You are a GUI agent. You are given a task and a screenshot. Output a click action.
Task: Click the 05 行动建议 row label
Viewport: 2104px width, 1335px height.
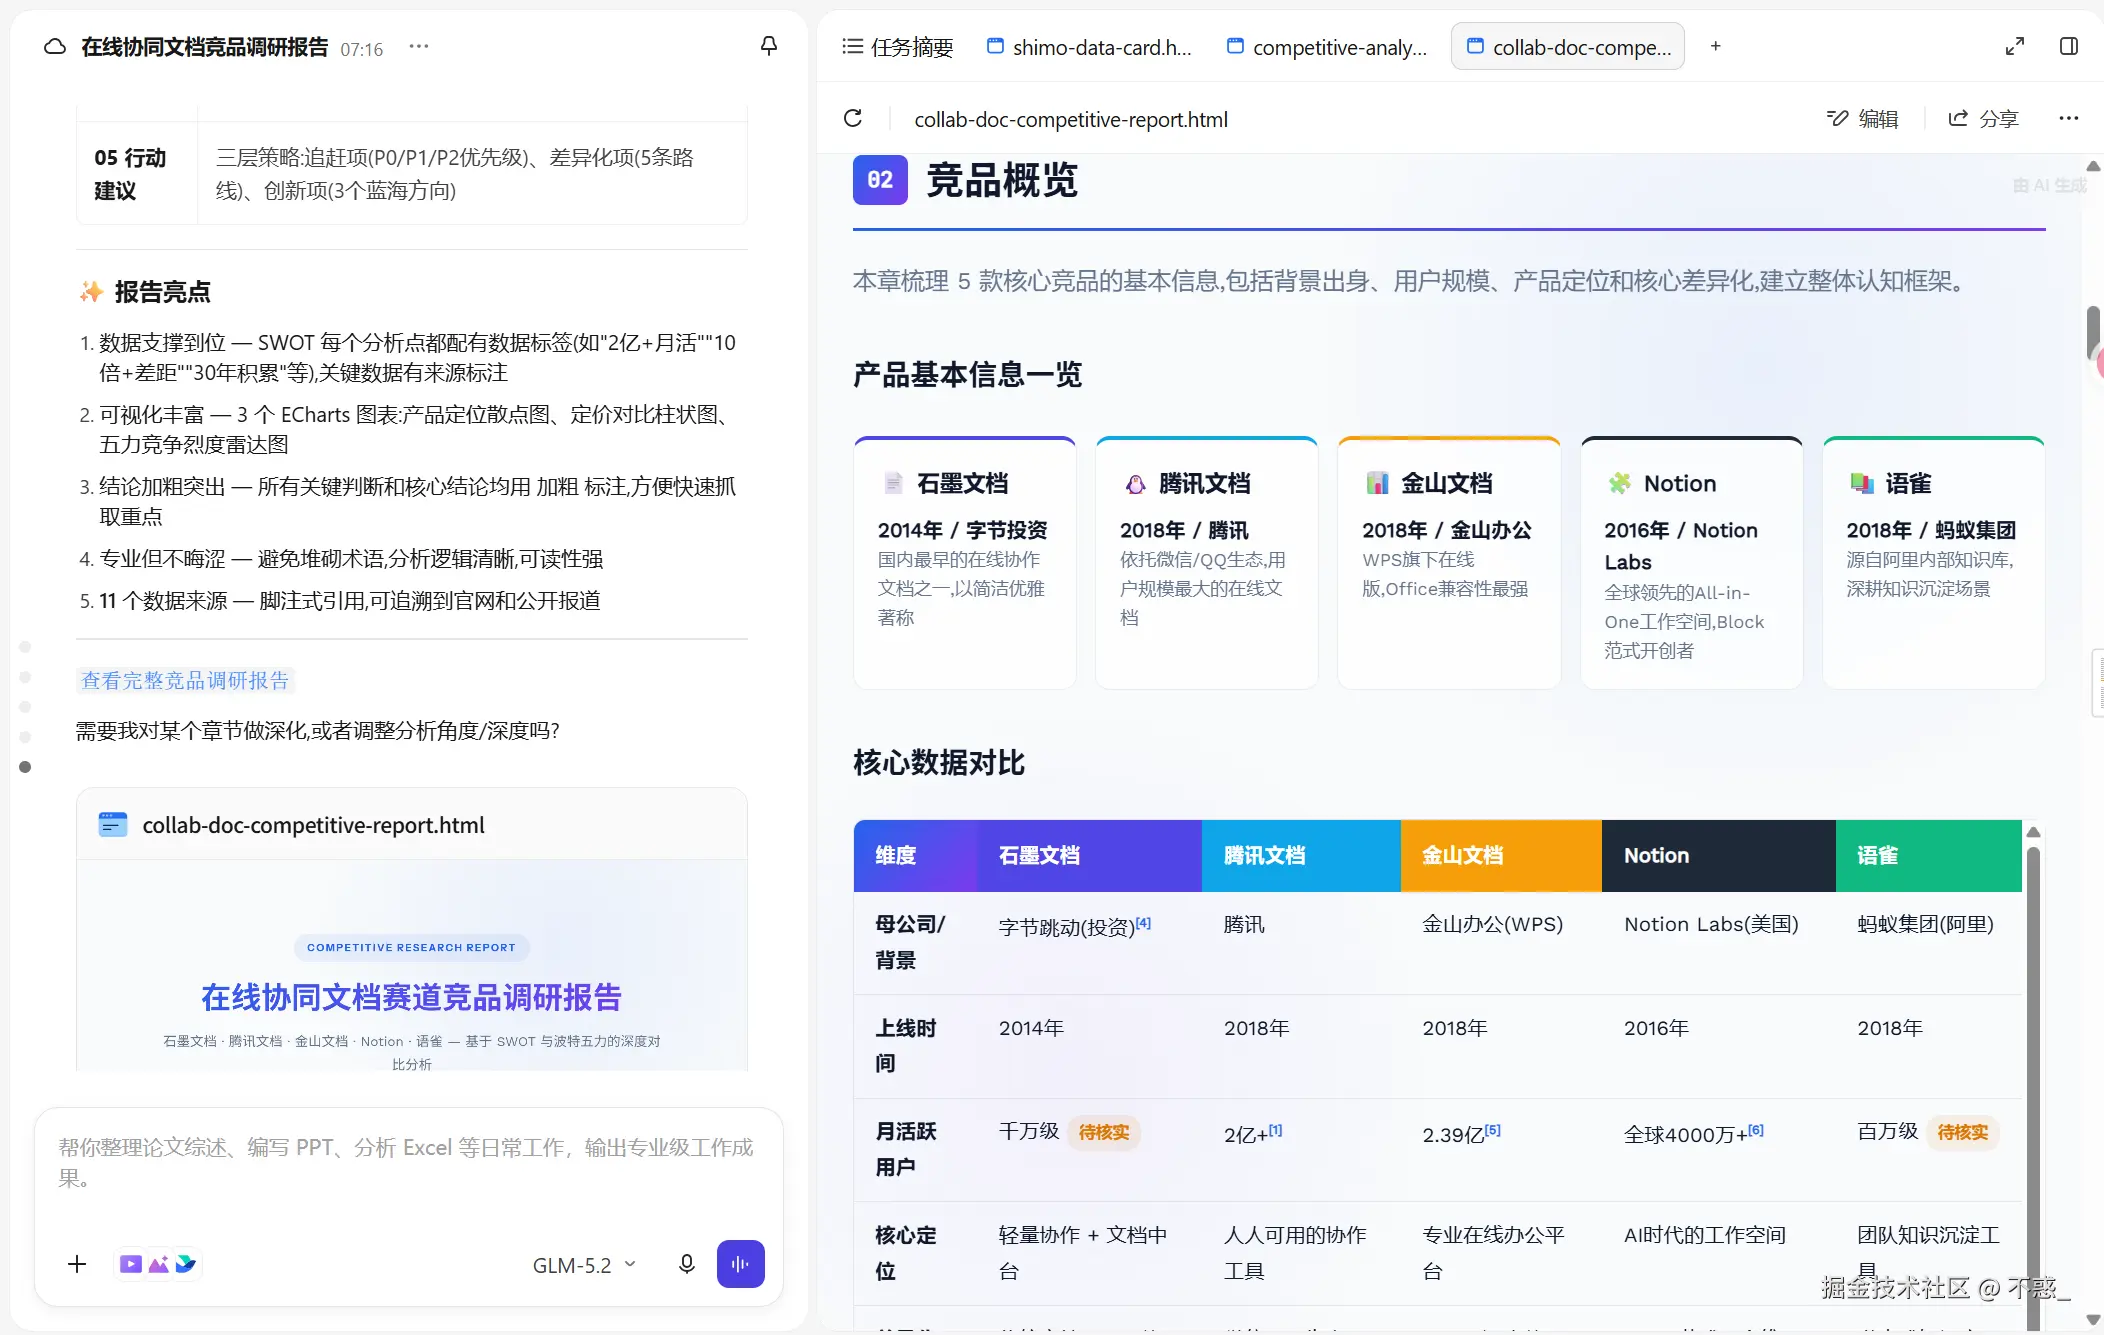point(130,174)
